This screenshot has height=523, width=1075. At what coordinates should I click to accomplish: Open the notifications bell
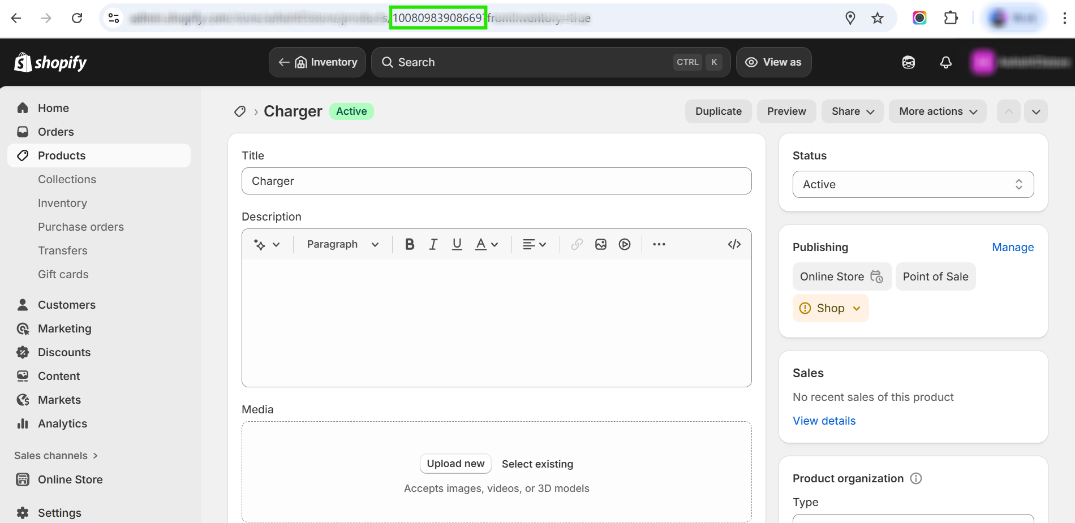pyautogui.click(x=945, y=62)
